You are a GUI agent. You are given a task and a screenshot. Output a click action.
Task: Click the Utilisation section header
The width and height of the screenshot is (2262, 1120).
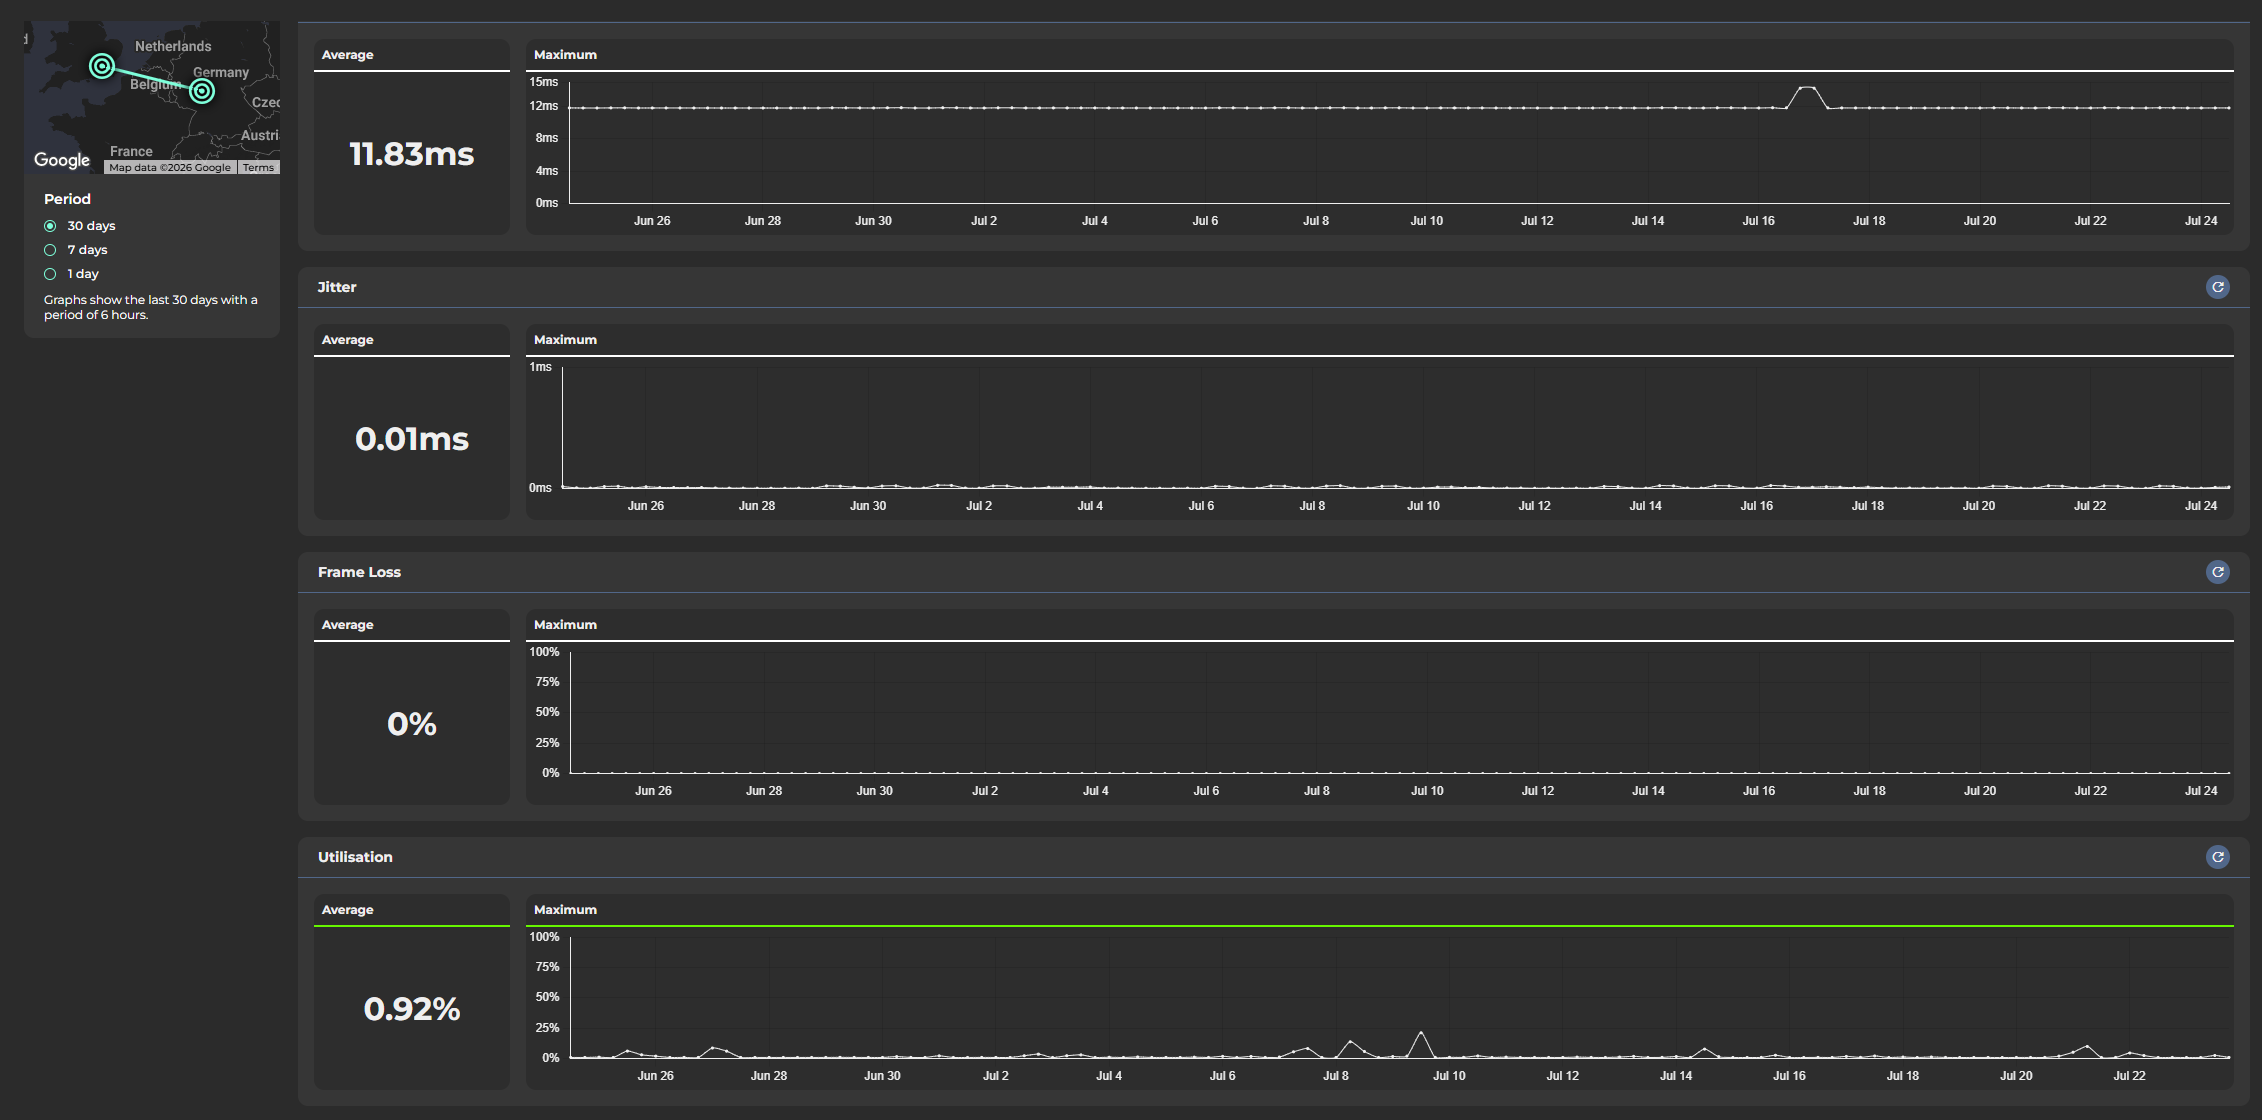[x=355, y=857]
